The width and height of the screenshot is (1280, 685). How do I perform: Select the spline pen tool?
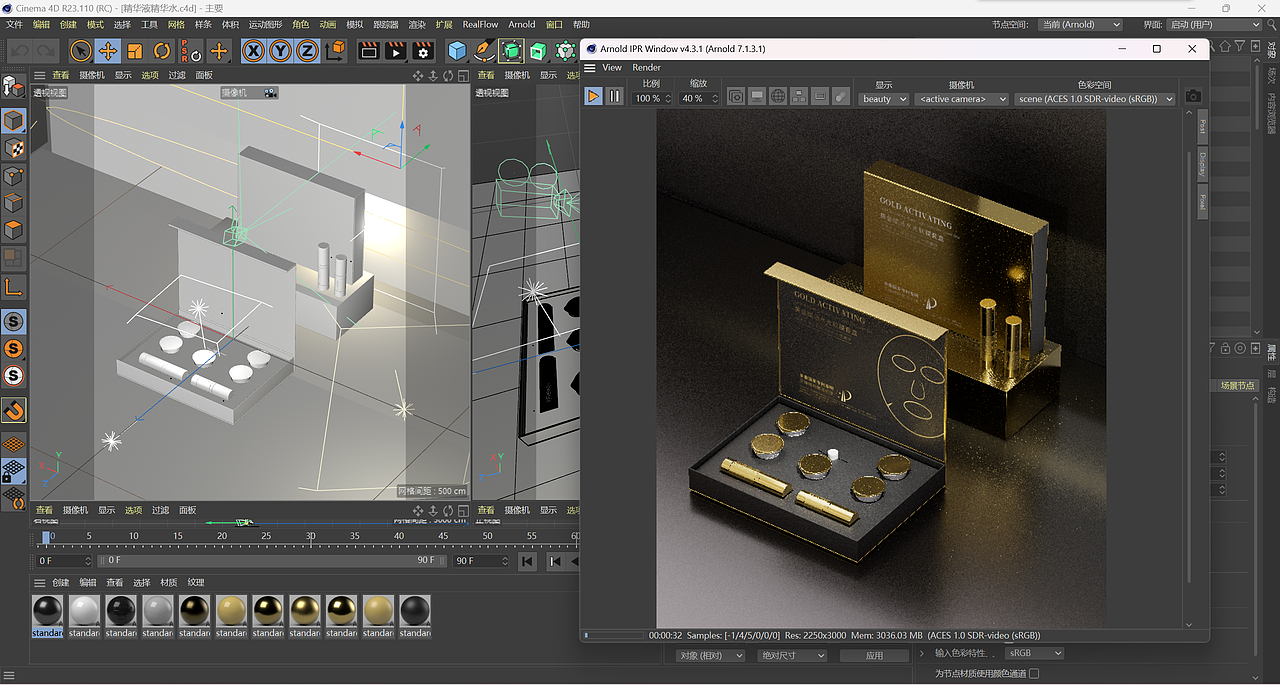(x=484, y=51)
